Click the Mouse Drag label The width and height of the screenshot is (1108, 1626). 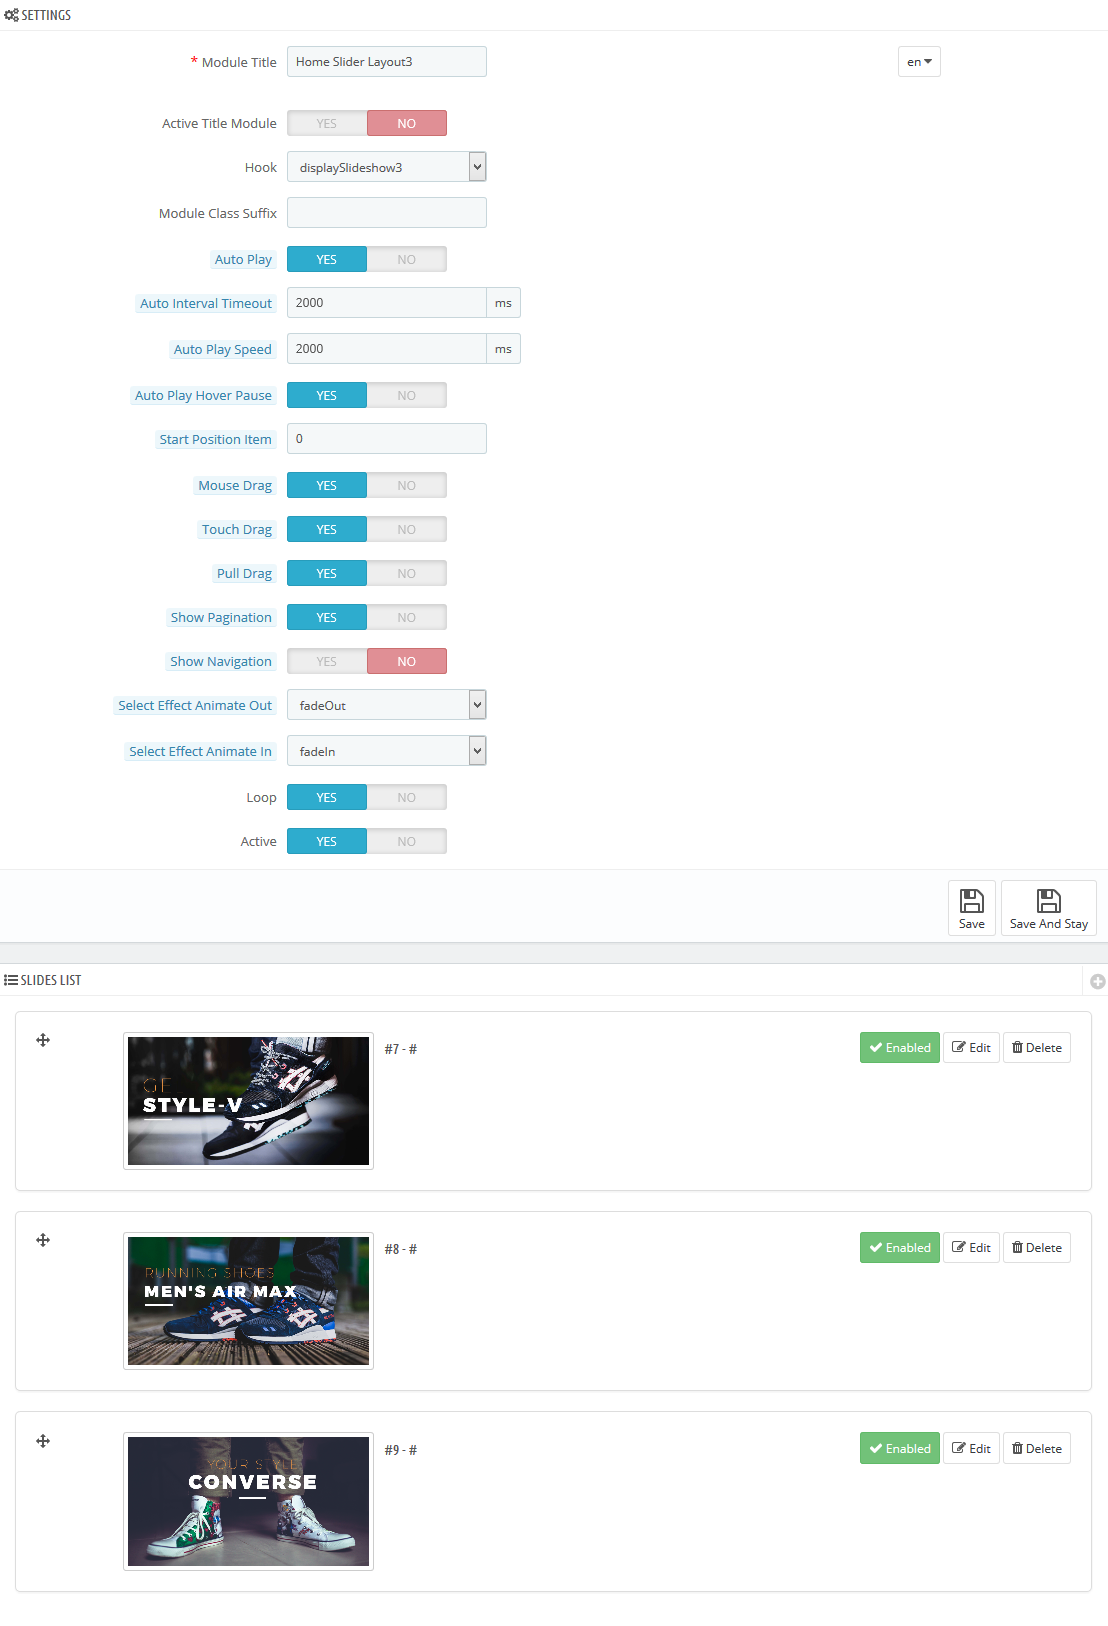pos(235,485)
